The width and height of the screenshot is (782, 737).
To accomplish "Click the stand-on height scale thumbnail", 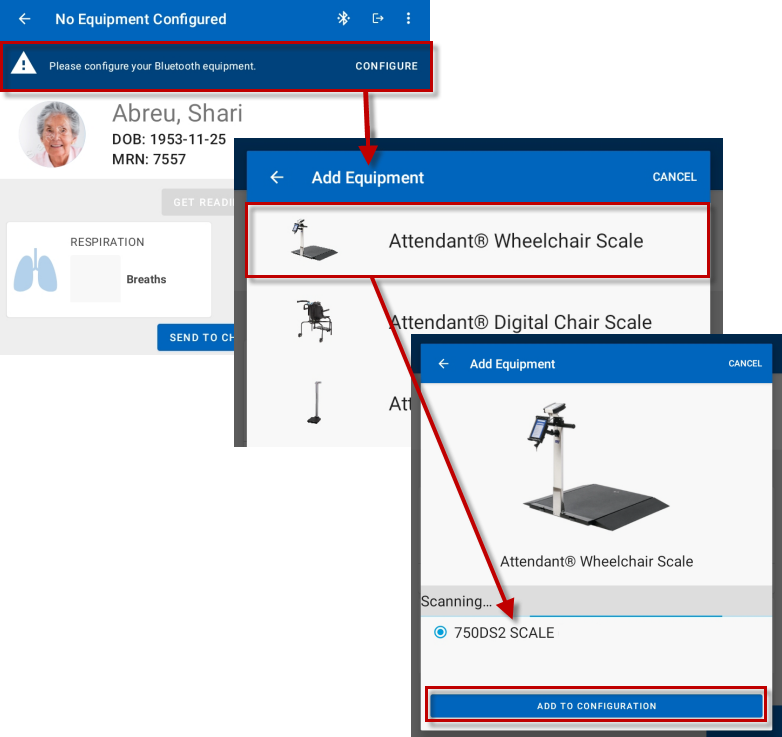I will pyautogui.click(x=314, y=403).
